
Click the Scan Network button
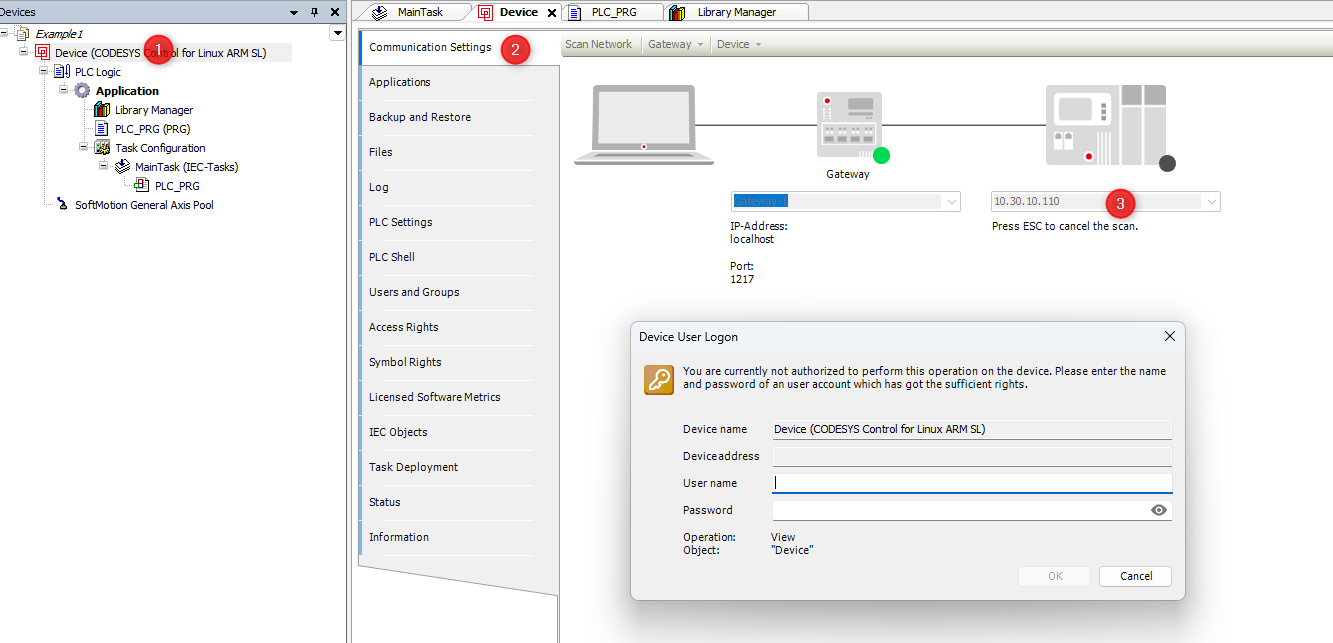[x=598, y=45]
